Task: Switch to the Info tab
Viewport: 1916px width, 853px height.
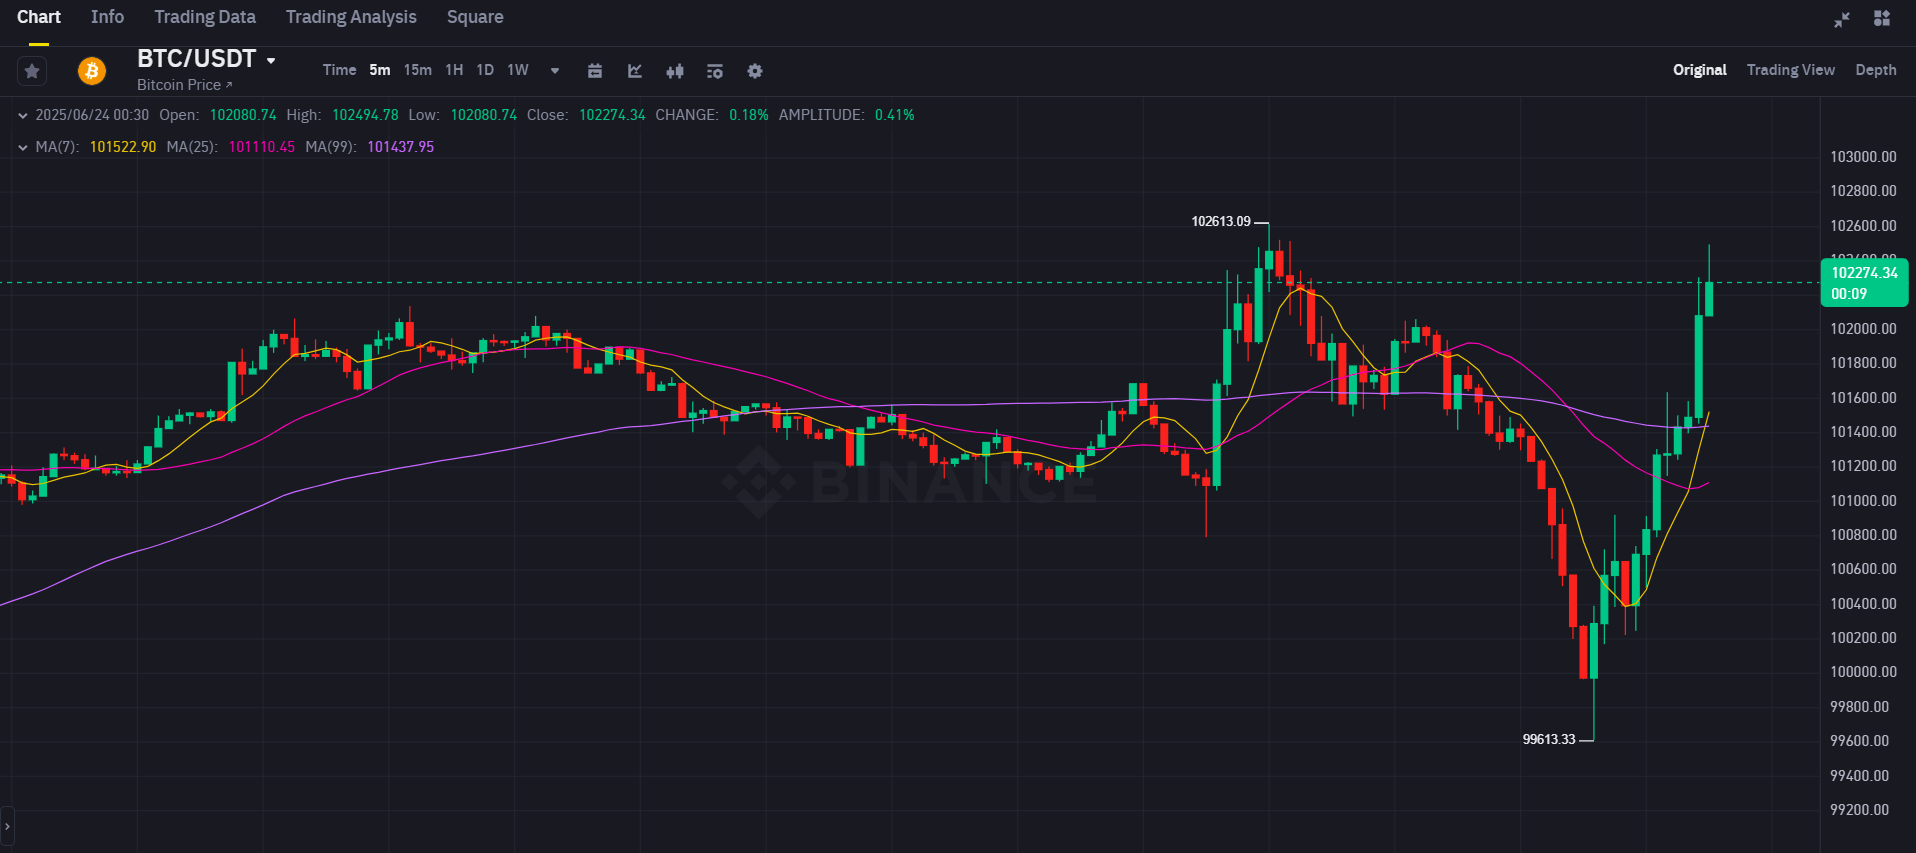Action: (107, 17)
